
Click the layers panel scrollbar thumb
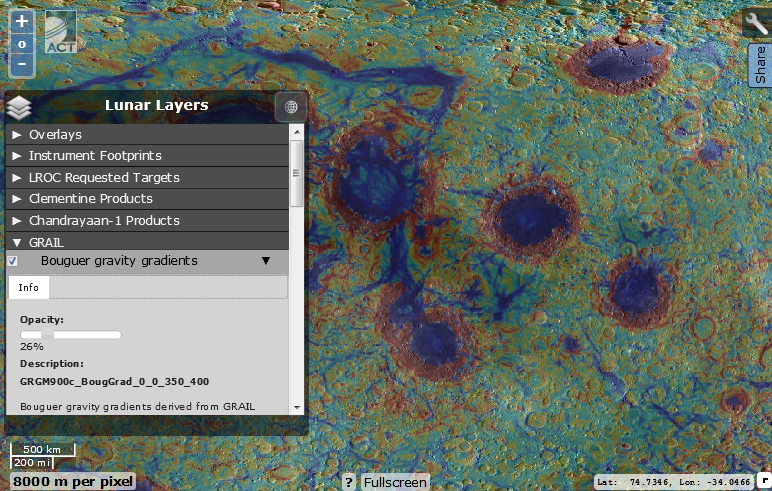point(297,173)
